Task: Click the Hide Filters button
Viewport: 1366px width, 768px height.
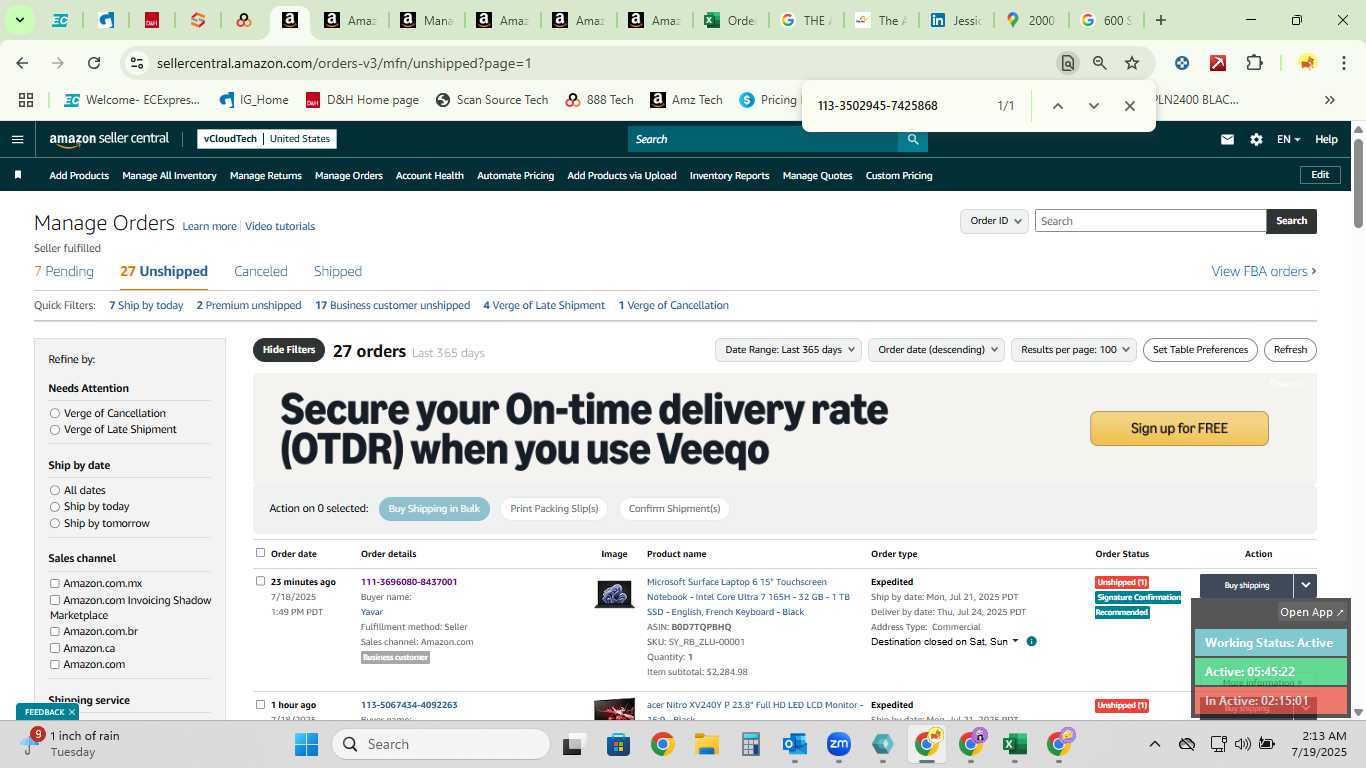Action: click(x=289, y=350)
